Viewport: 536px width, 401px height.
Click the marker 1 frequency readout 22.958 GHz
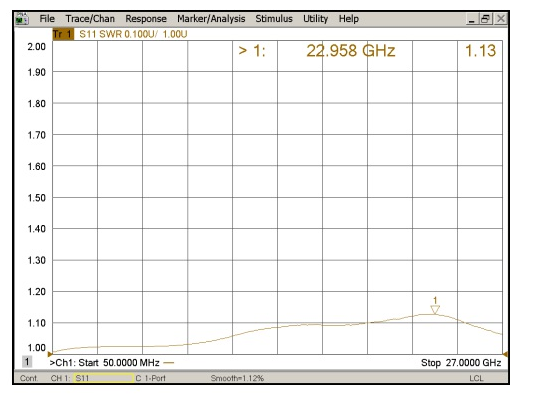(x=350, y=51)
